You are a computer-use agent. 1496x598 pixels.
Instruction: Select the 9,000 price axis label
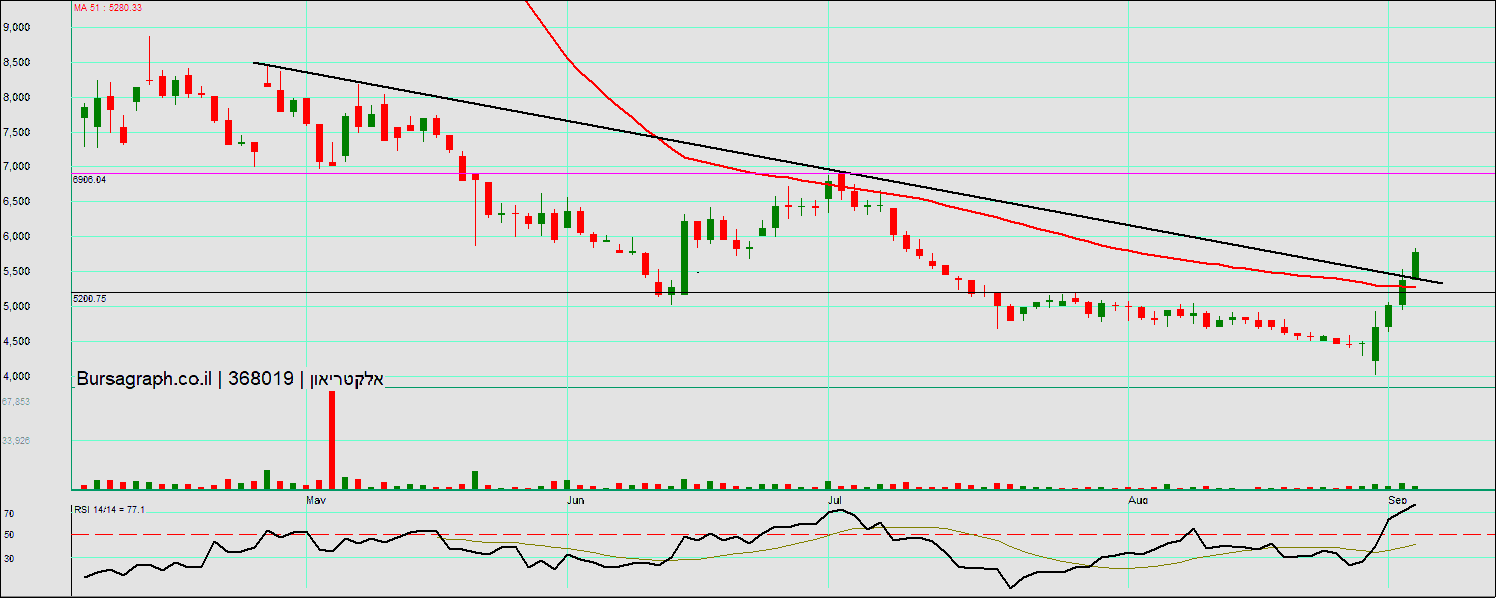[17, 27]
